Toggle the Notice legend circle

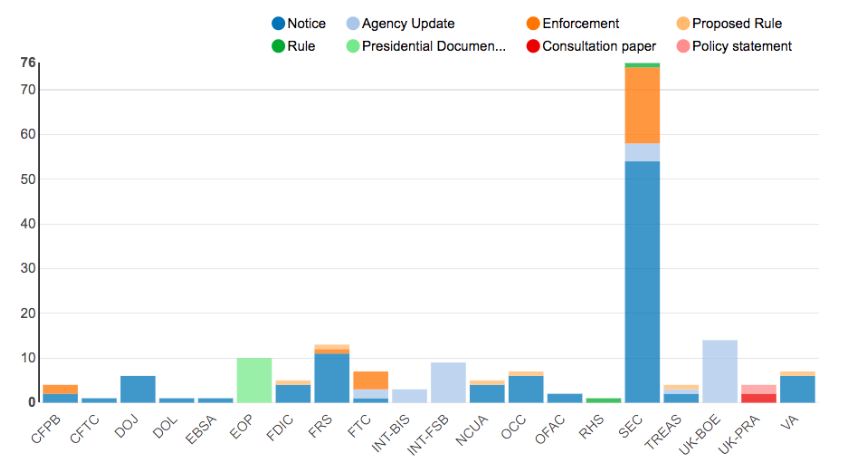(x=278, y=24)
